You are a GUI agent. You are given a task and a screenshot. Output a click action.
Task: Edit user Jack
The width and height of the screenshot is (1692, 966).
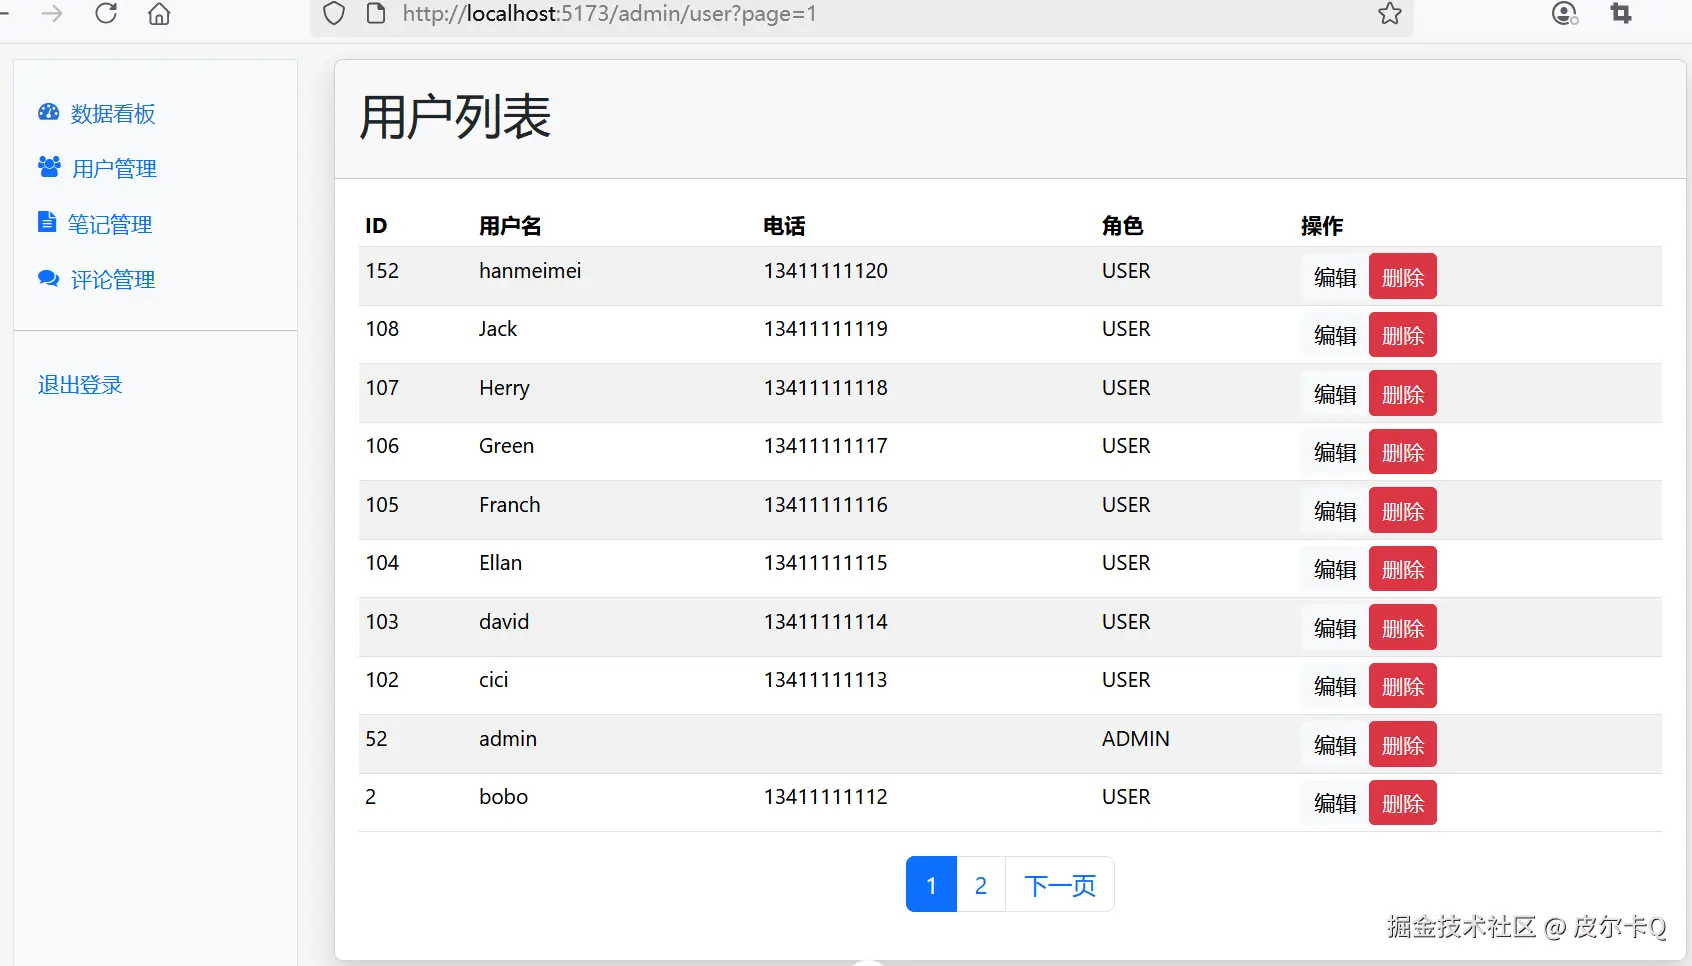[1333, 335]
